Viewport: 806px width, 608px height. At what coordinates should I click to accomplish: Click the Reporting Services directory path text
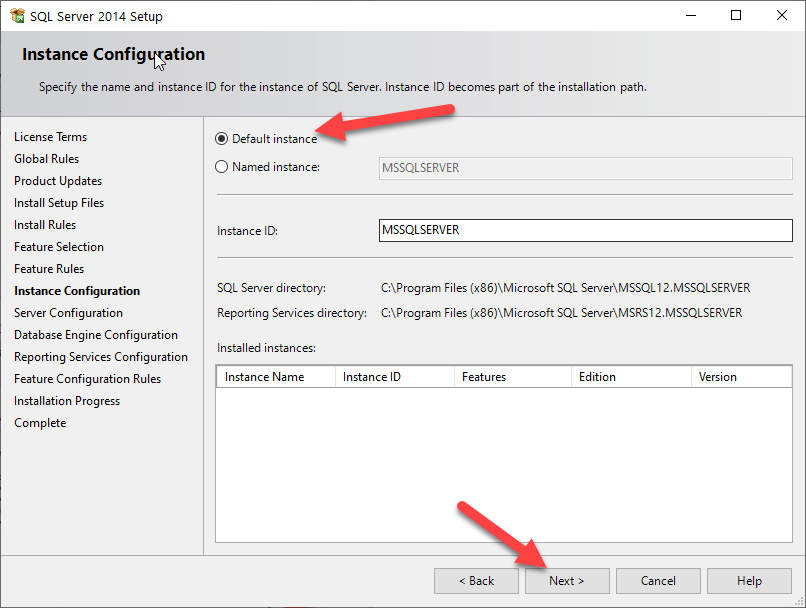pos(561,313)
